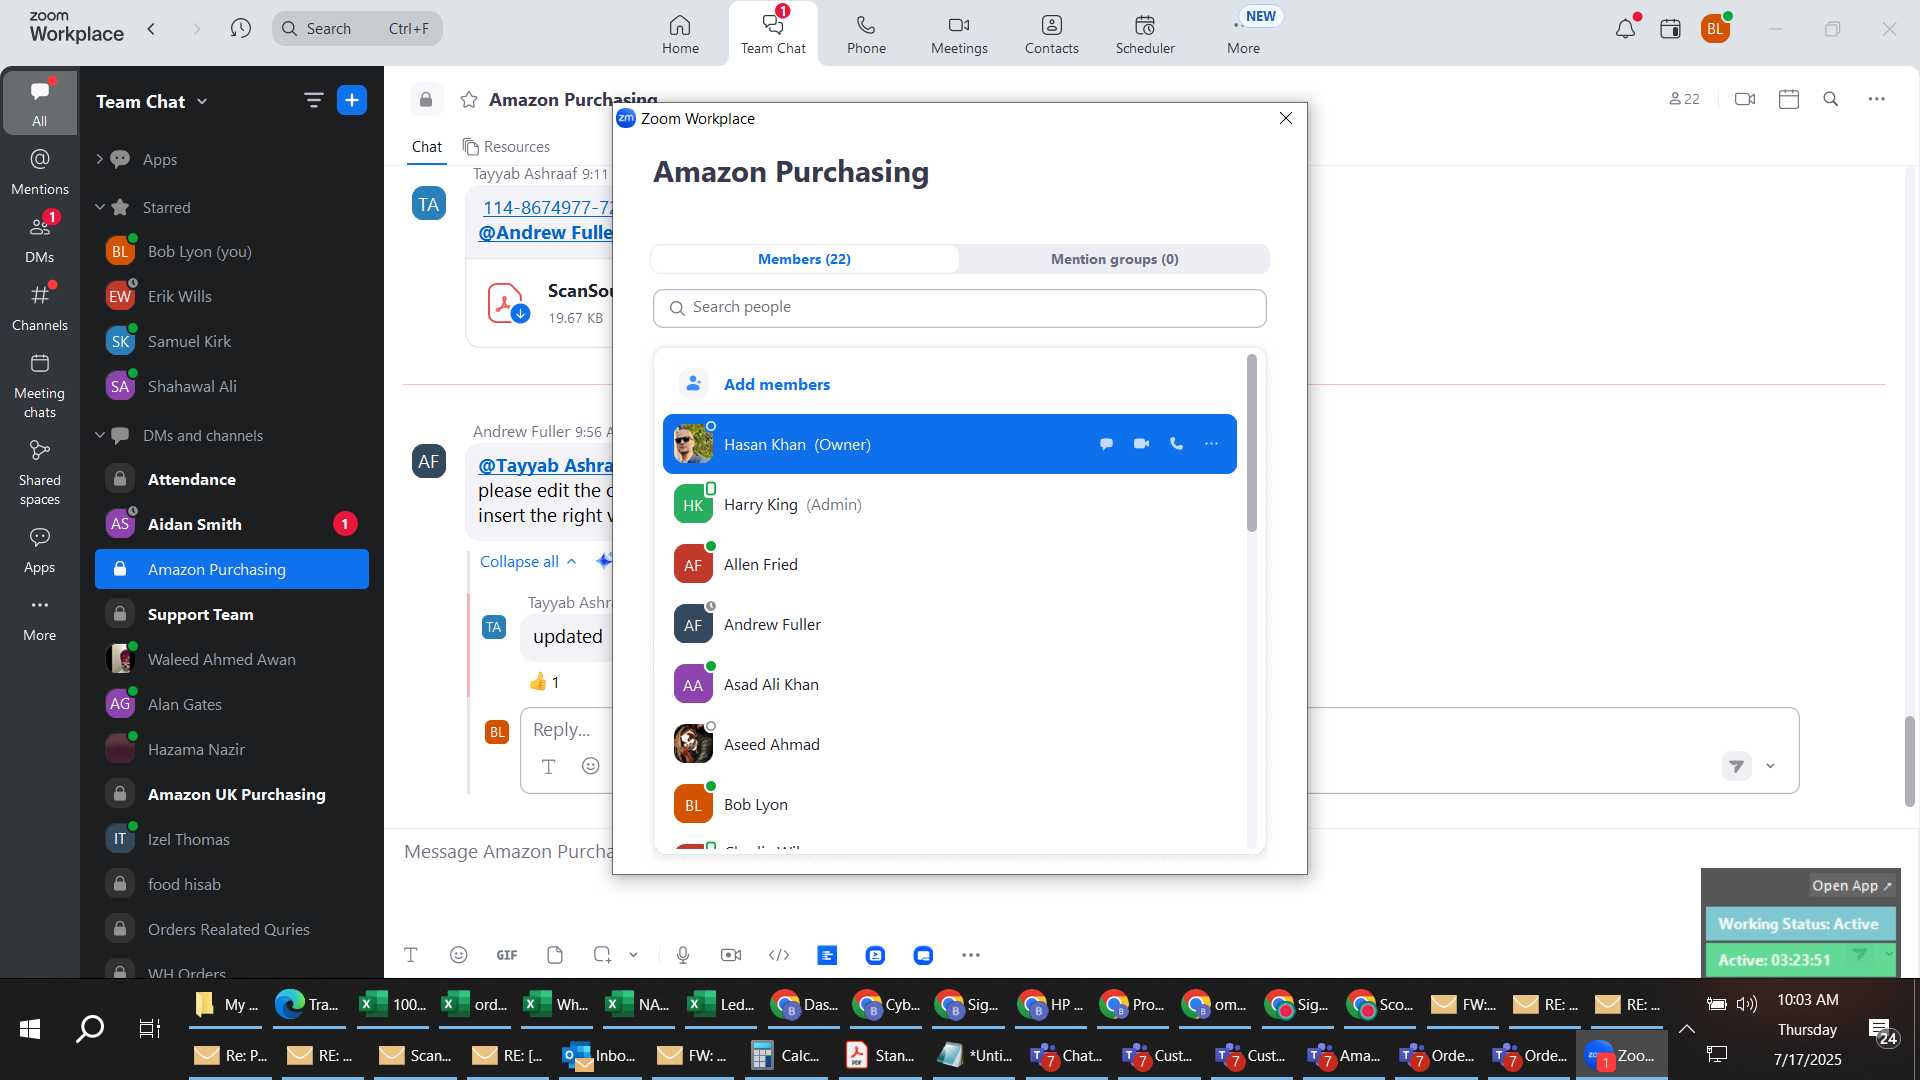Click the thumbs up reaction

(545, 682)
